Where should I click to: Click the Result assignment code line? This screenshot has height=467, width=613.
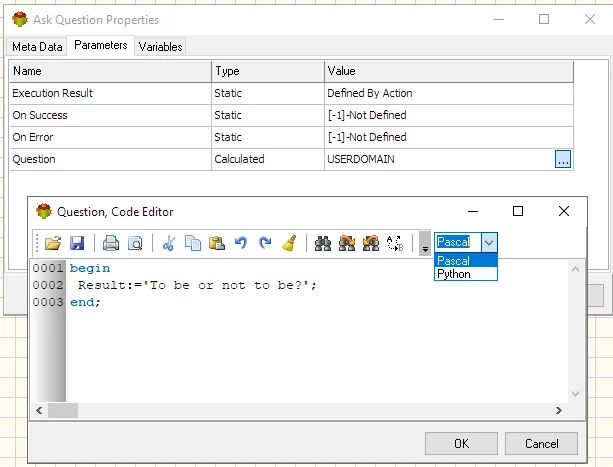pos(197,285)
